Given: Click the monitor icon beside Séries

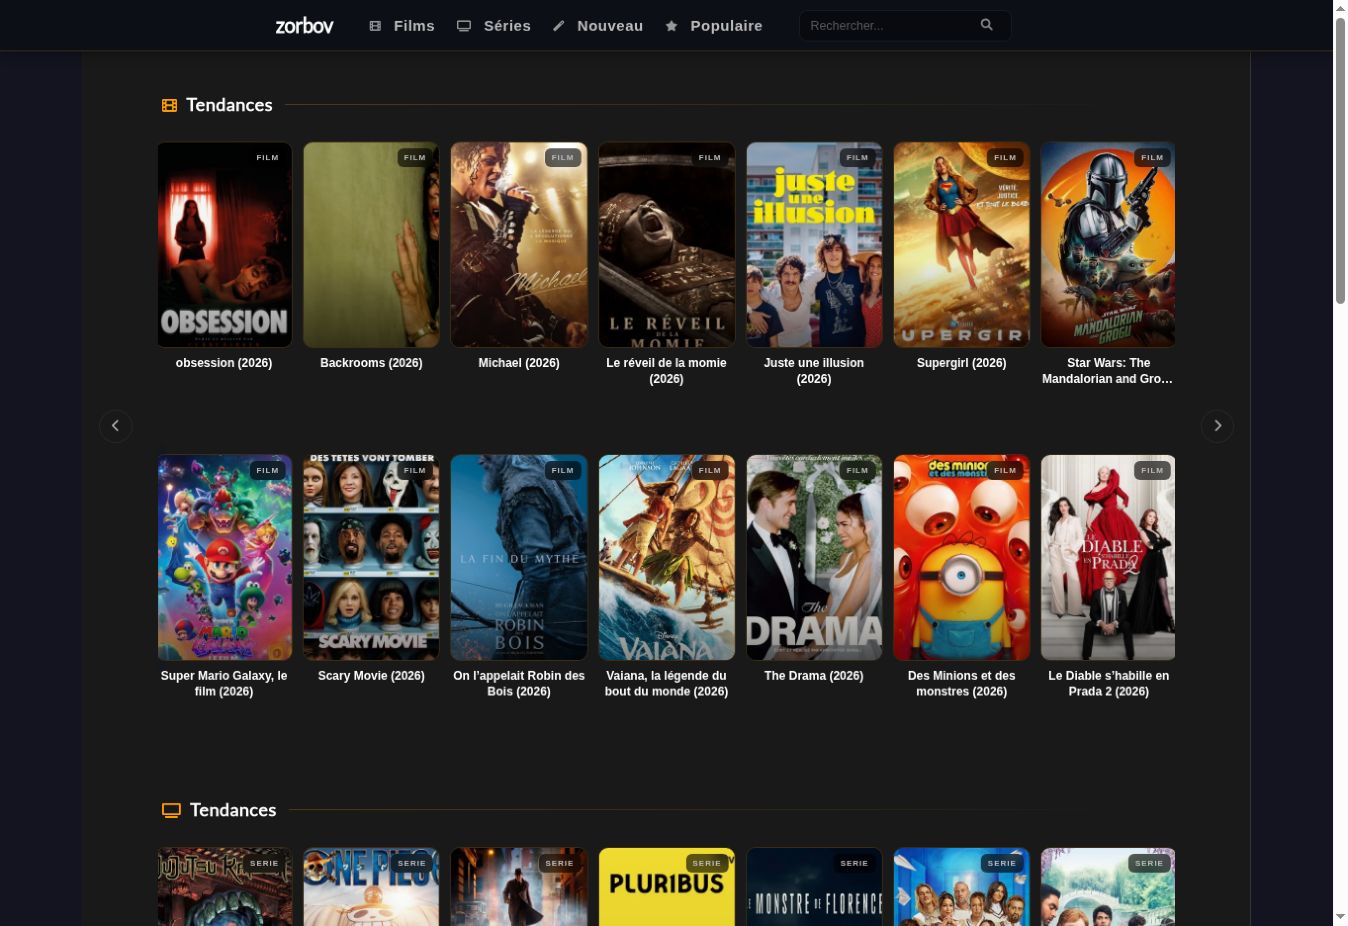Looking at the screenshot, I should 464,26.
